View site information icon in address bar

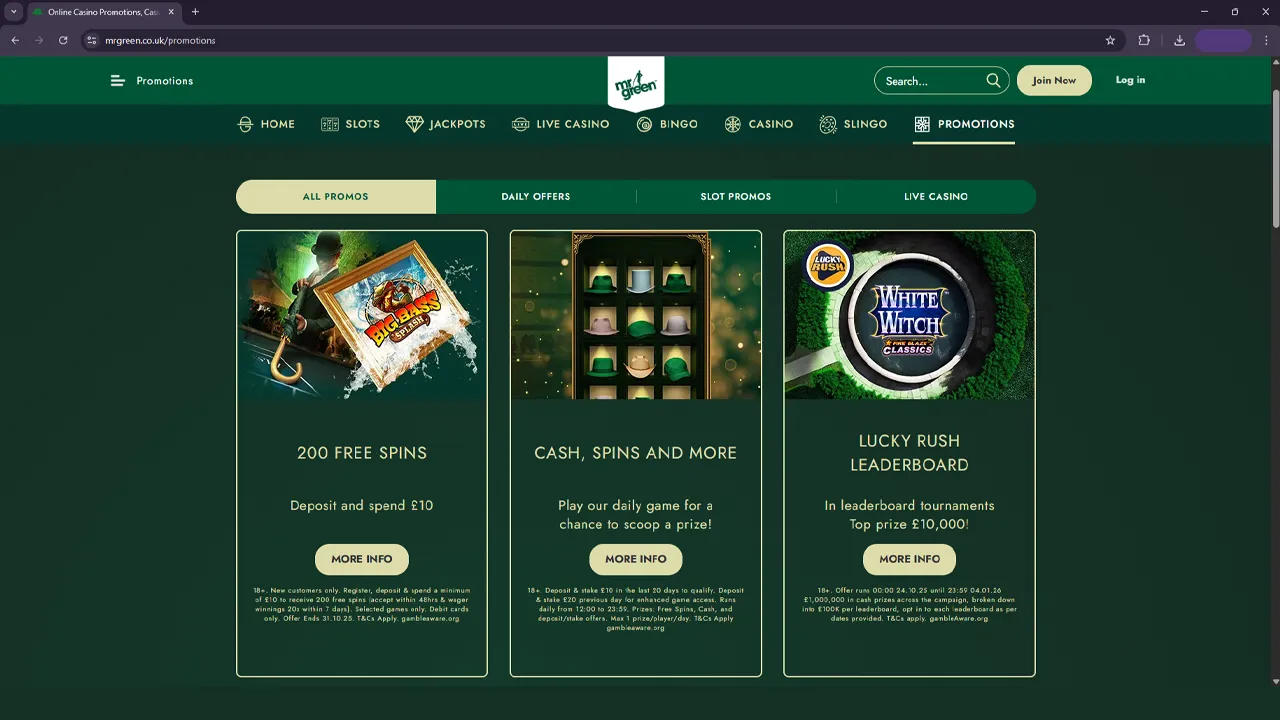[x=91, y=40]
